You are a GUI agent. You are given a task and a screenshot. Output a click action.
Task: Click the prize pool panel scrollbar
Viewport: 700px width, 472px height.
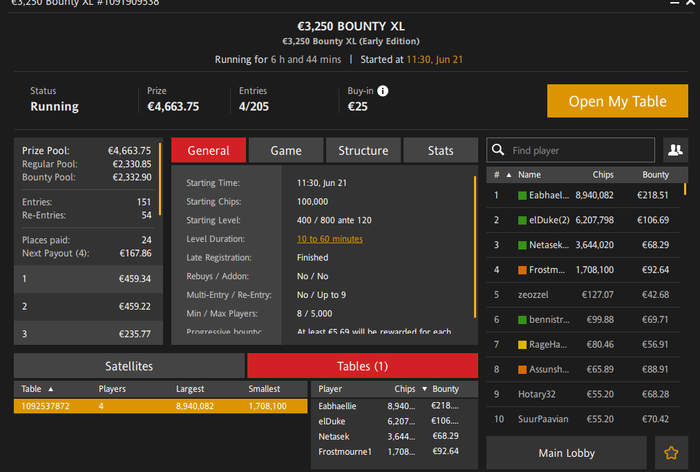(x=160, y=179)
